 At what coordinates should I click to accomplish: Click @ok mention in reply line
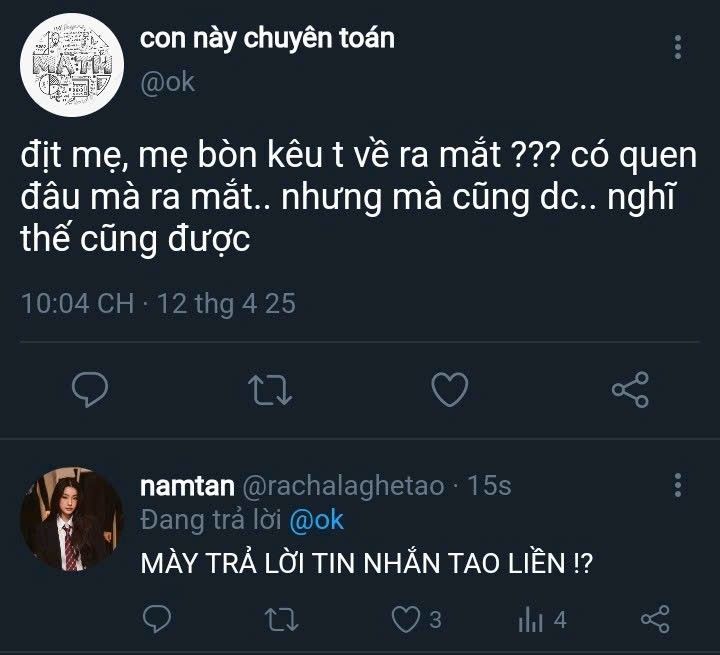click(316, 520)
